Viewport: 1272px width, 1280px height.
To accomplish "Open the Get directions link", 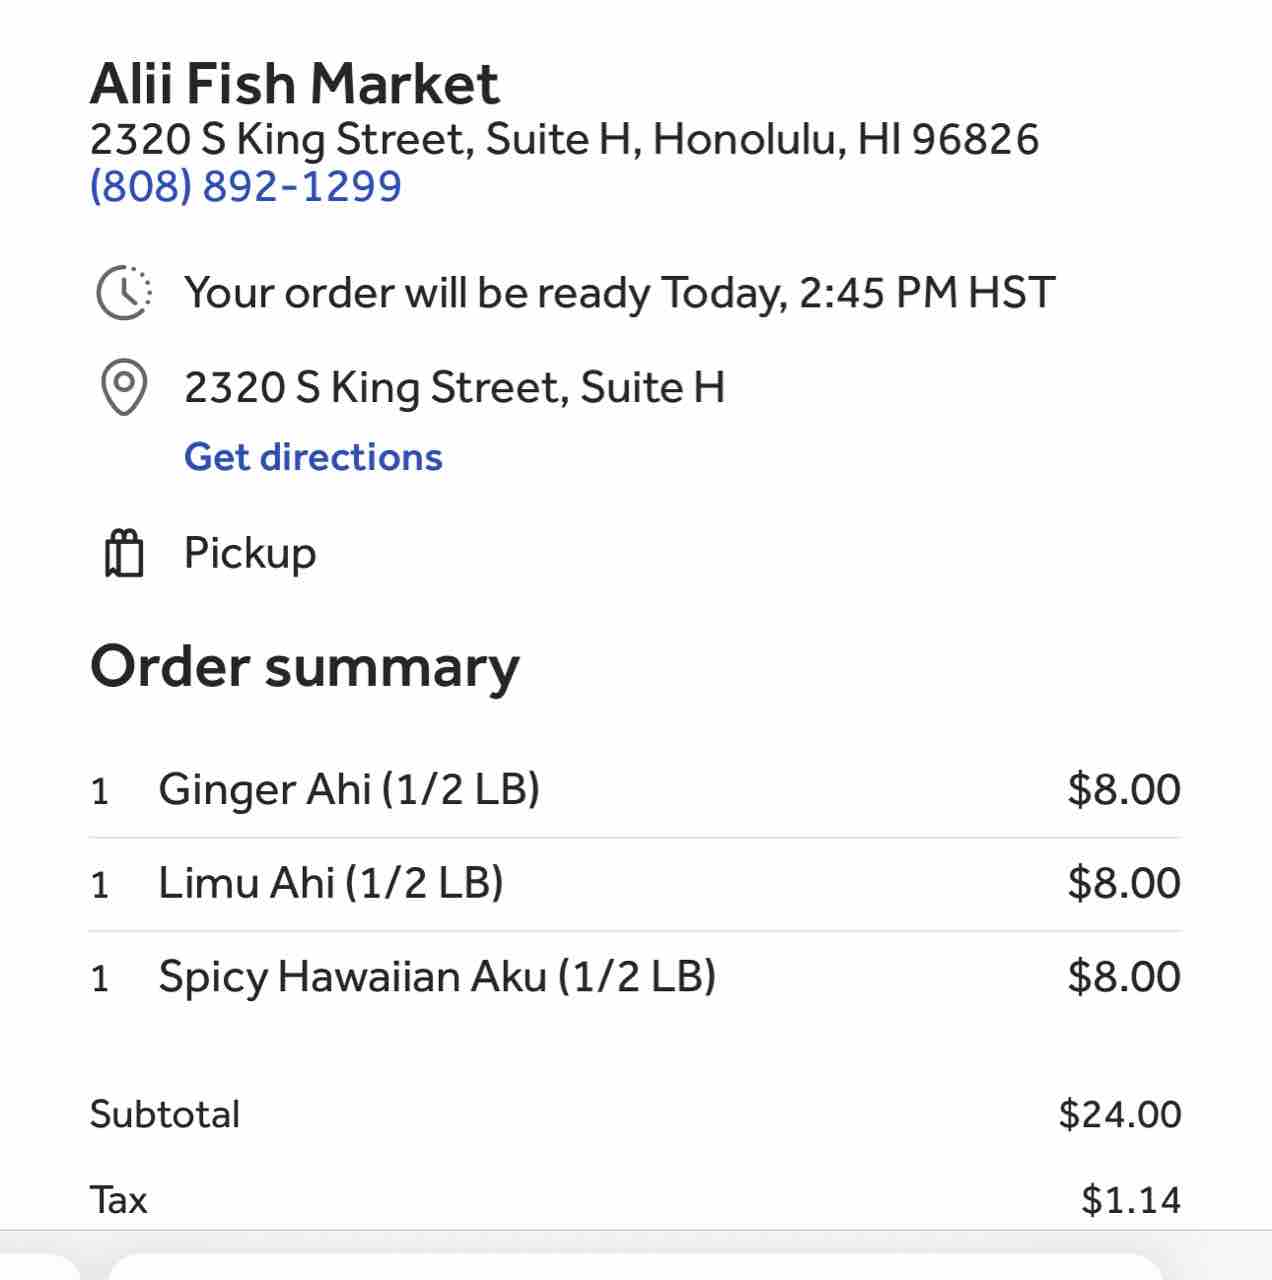I will click(313, 457).
